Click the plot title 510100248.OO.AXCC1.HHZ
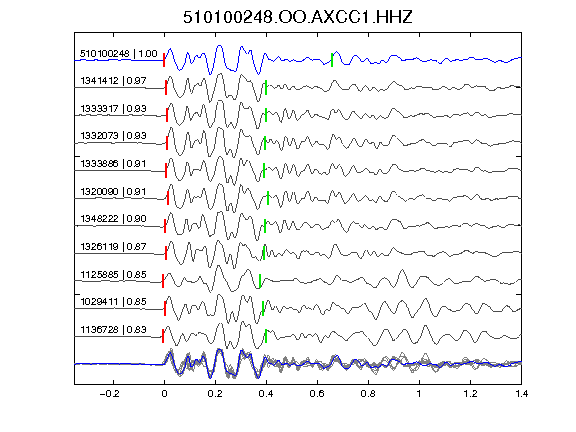 point(298,17)
